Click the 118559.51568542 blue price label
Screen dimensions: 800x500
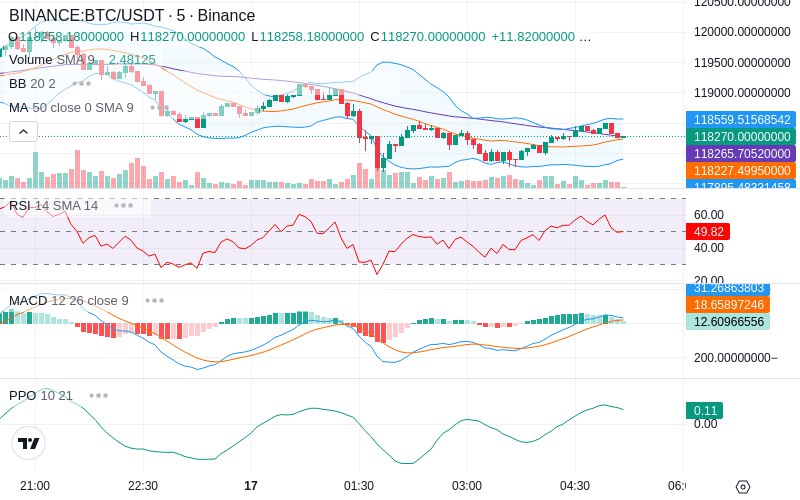click(741, 119)
